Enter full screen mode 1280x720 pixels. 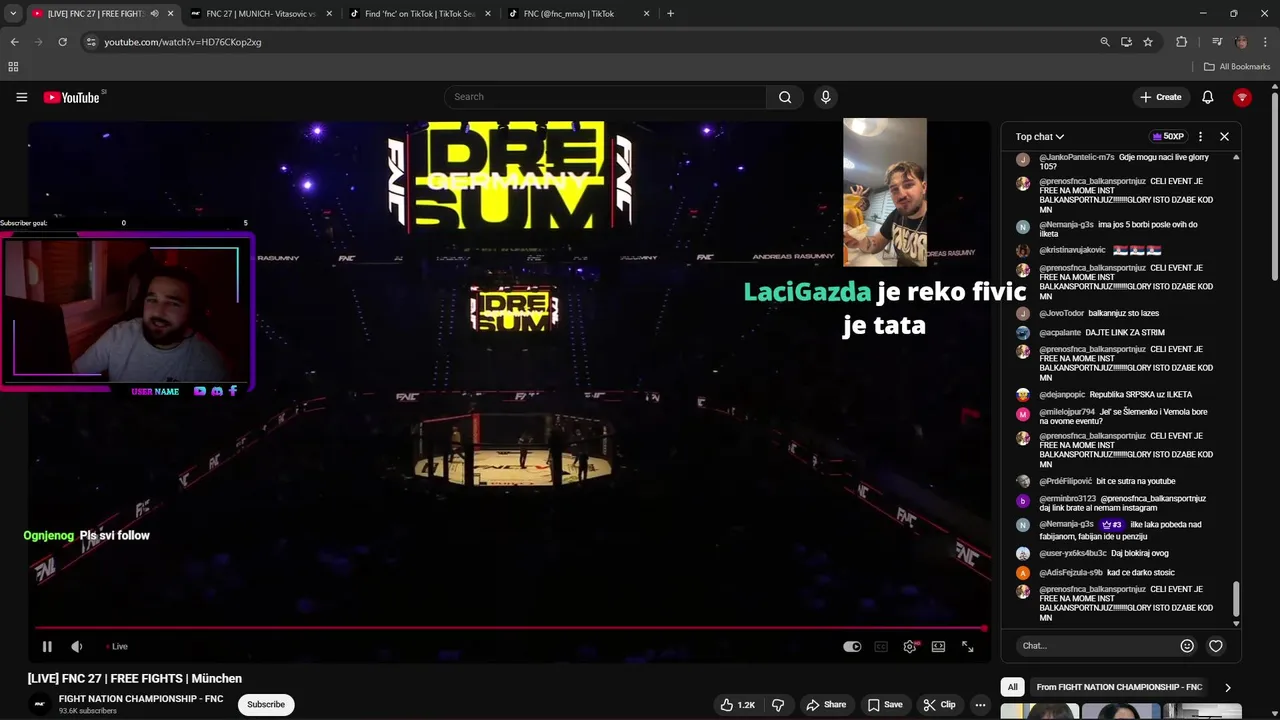tap(967, 646)
